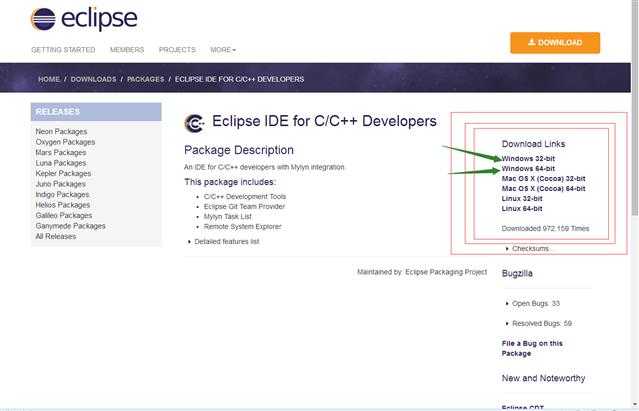Open the Eclipse Packaging Project link

click(446, 272)
